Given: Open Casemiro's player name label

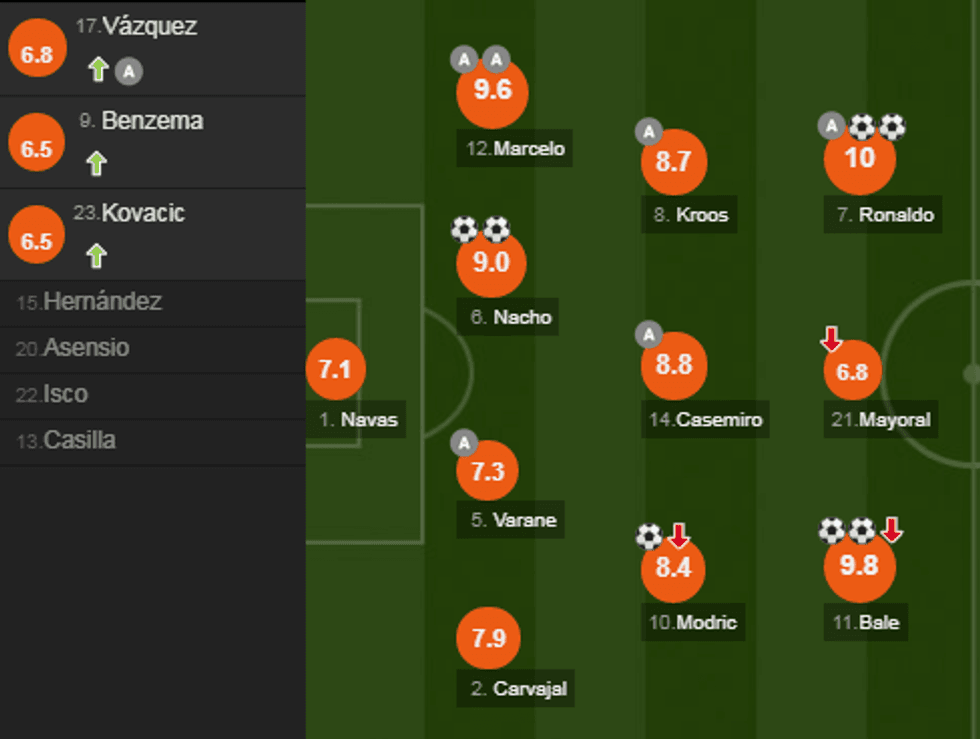Looking at the screenshot, I should (x=706, y=420).
